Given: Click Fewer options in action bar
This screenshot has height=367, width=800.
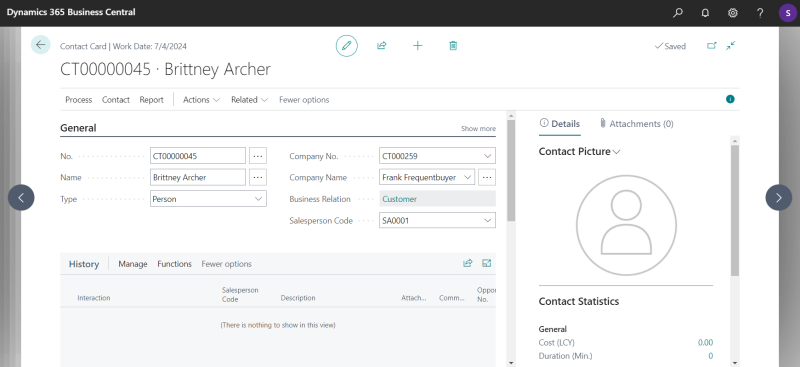Looking at the screenshot, I should 304,100.
